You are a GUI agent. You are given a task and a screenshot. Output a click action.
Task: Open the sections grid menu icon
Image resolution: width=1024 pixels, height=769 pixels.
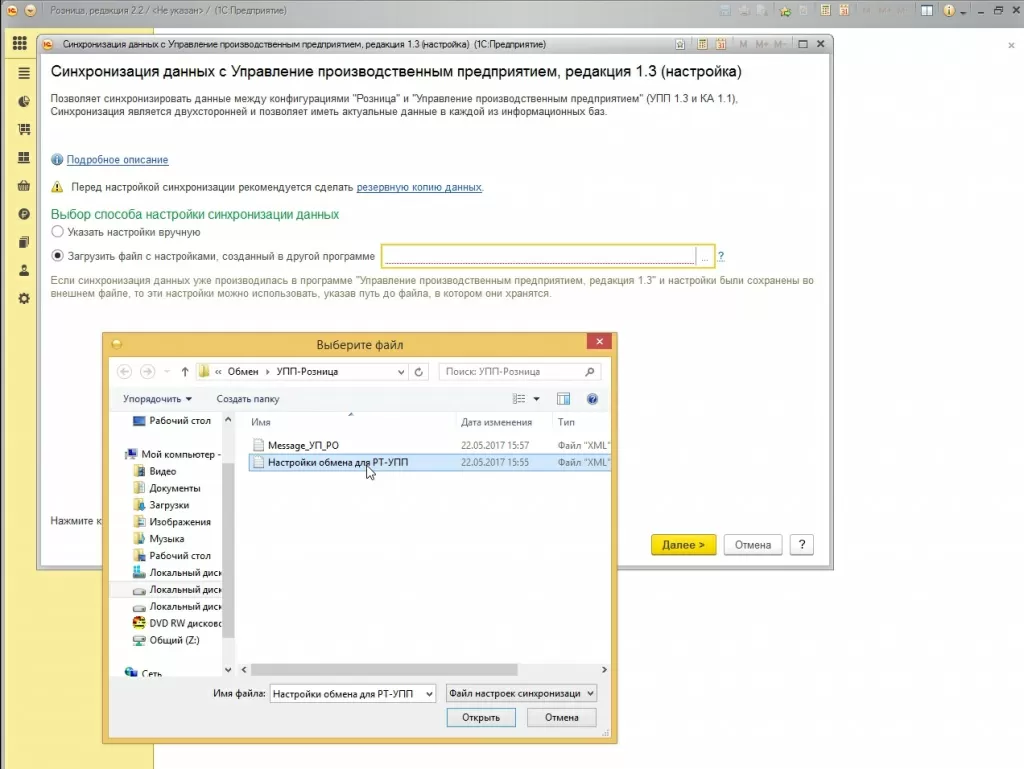pyautogui.click(x=20, y=43)
